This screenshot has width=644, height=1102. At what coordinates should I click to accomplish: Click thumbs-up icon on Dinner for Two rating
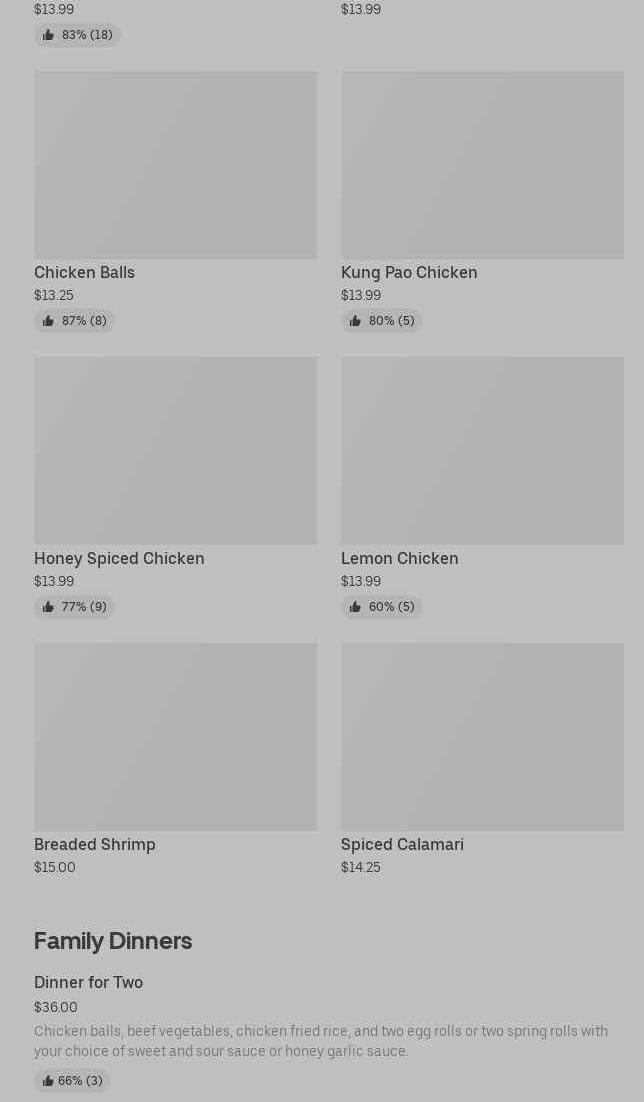coord(47,1081)
